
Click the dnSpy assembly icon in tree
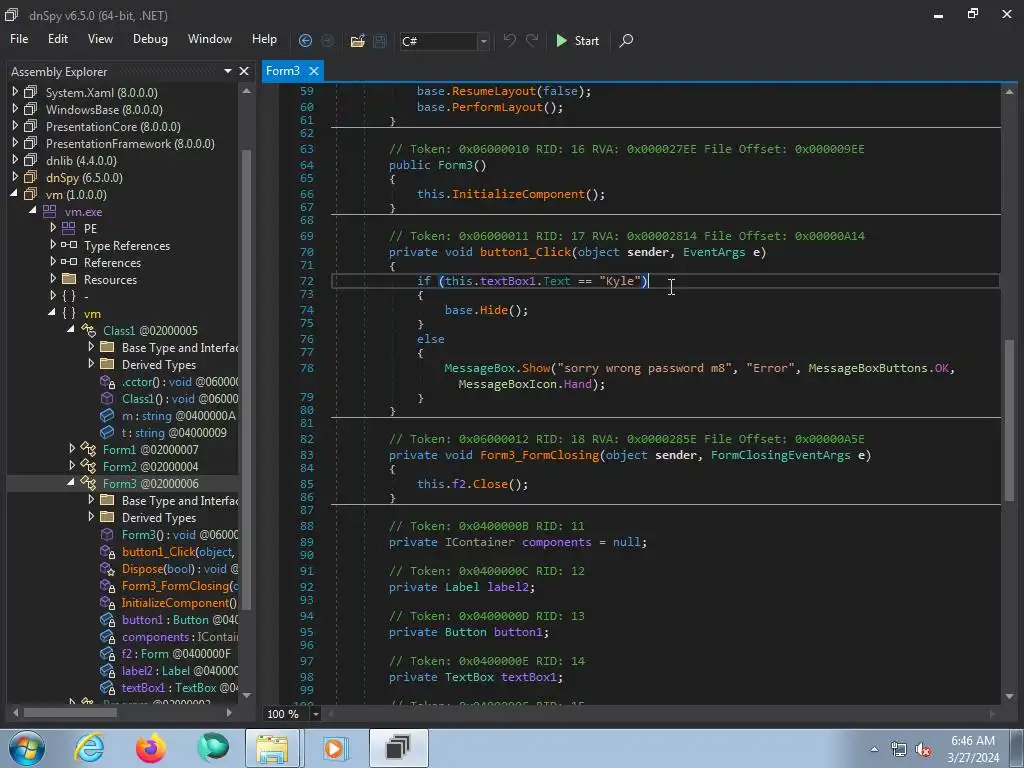point(31,178)
